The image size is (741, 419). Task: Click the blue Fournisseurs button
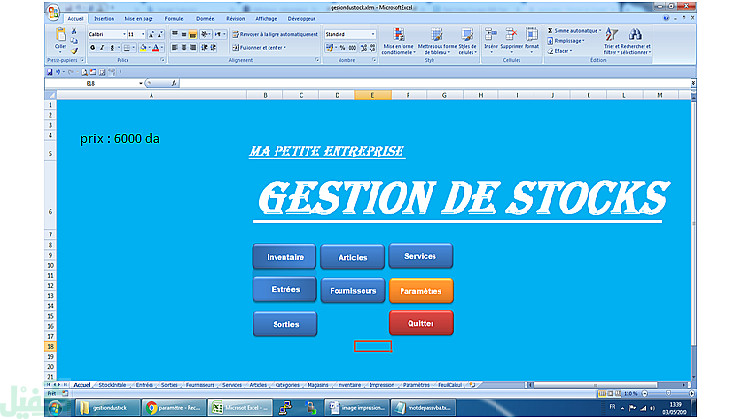pos(353,291)
